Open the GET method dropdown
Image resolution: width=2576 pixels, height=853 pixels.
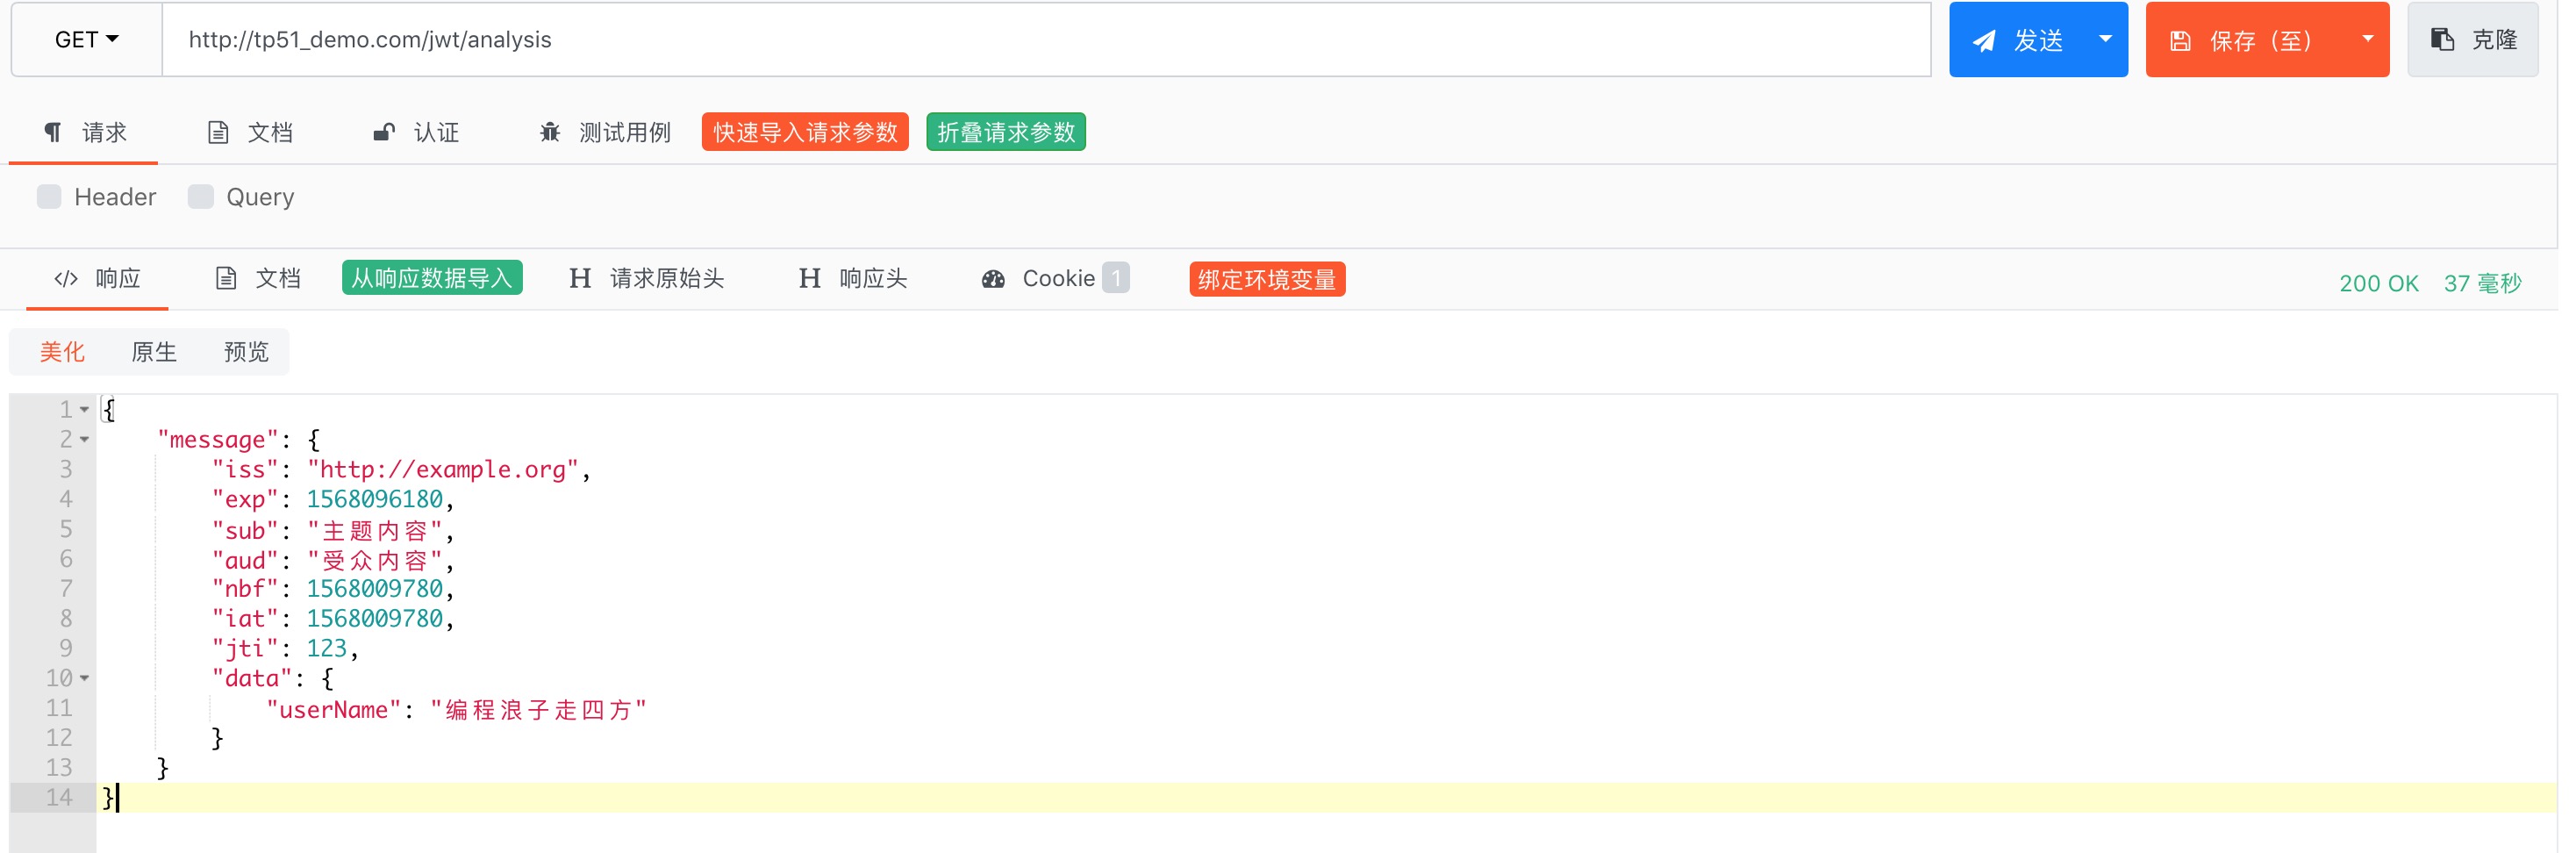point(85,39)
